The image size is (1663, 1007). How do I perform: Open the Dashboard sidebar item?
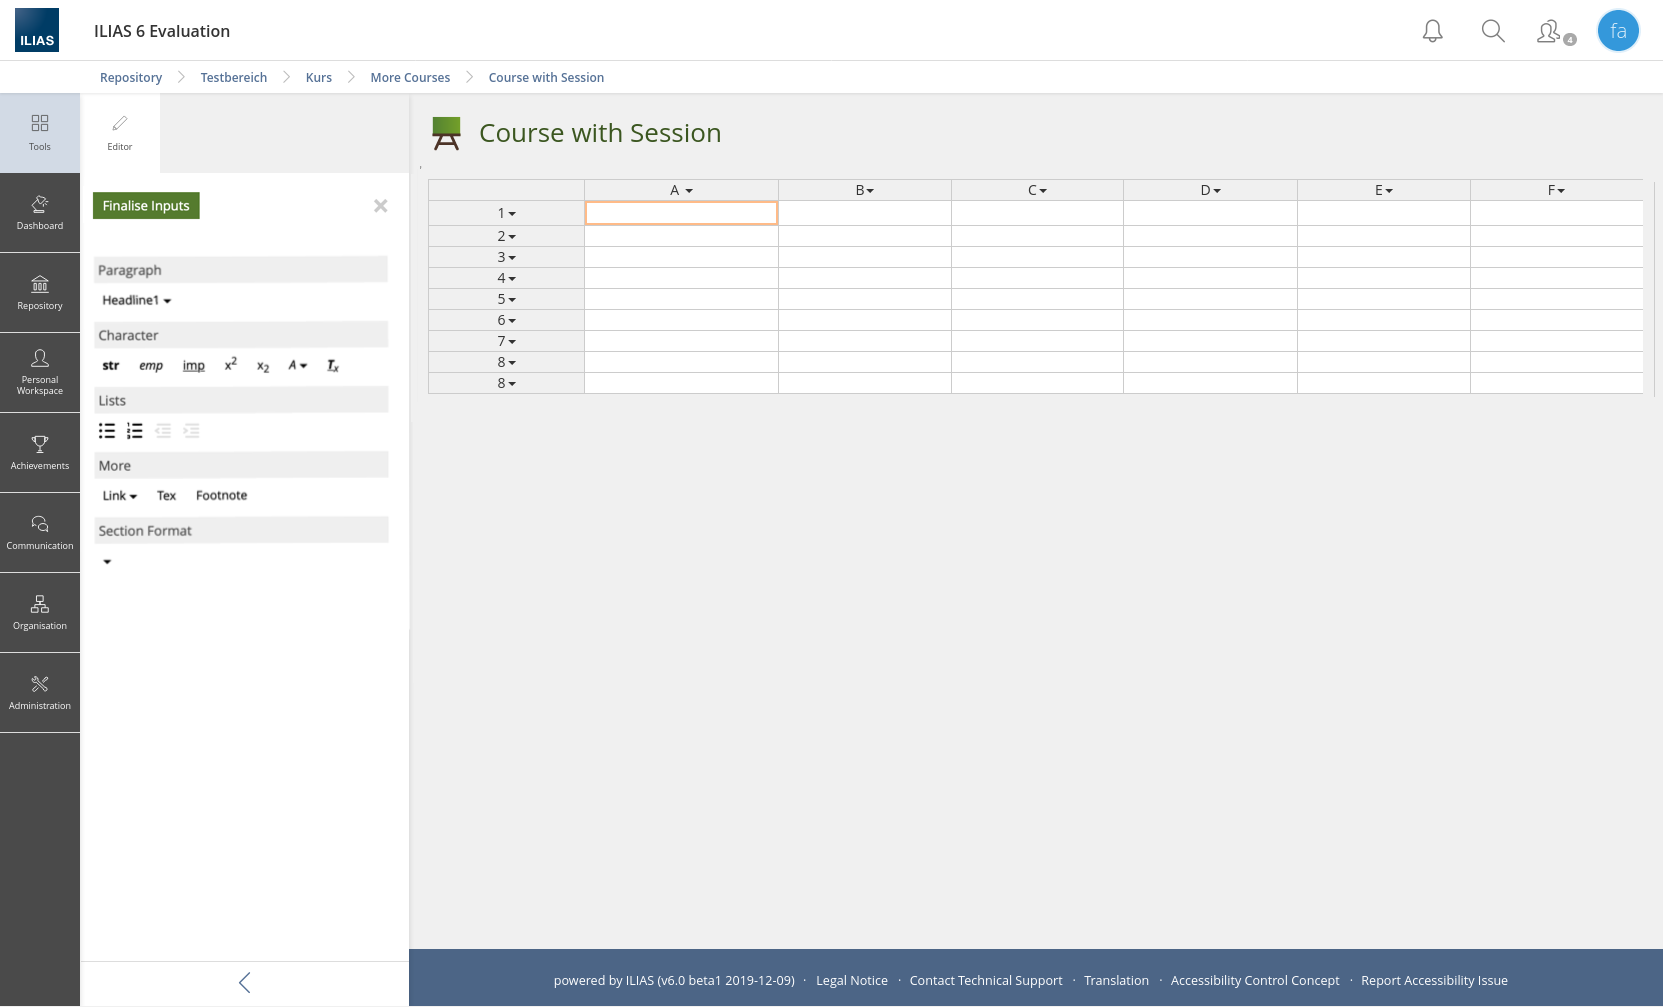[40, 213]
